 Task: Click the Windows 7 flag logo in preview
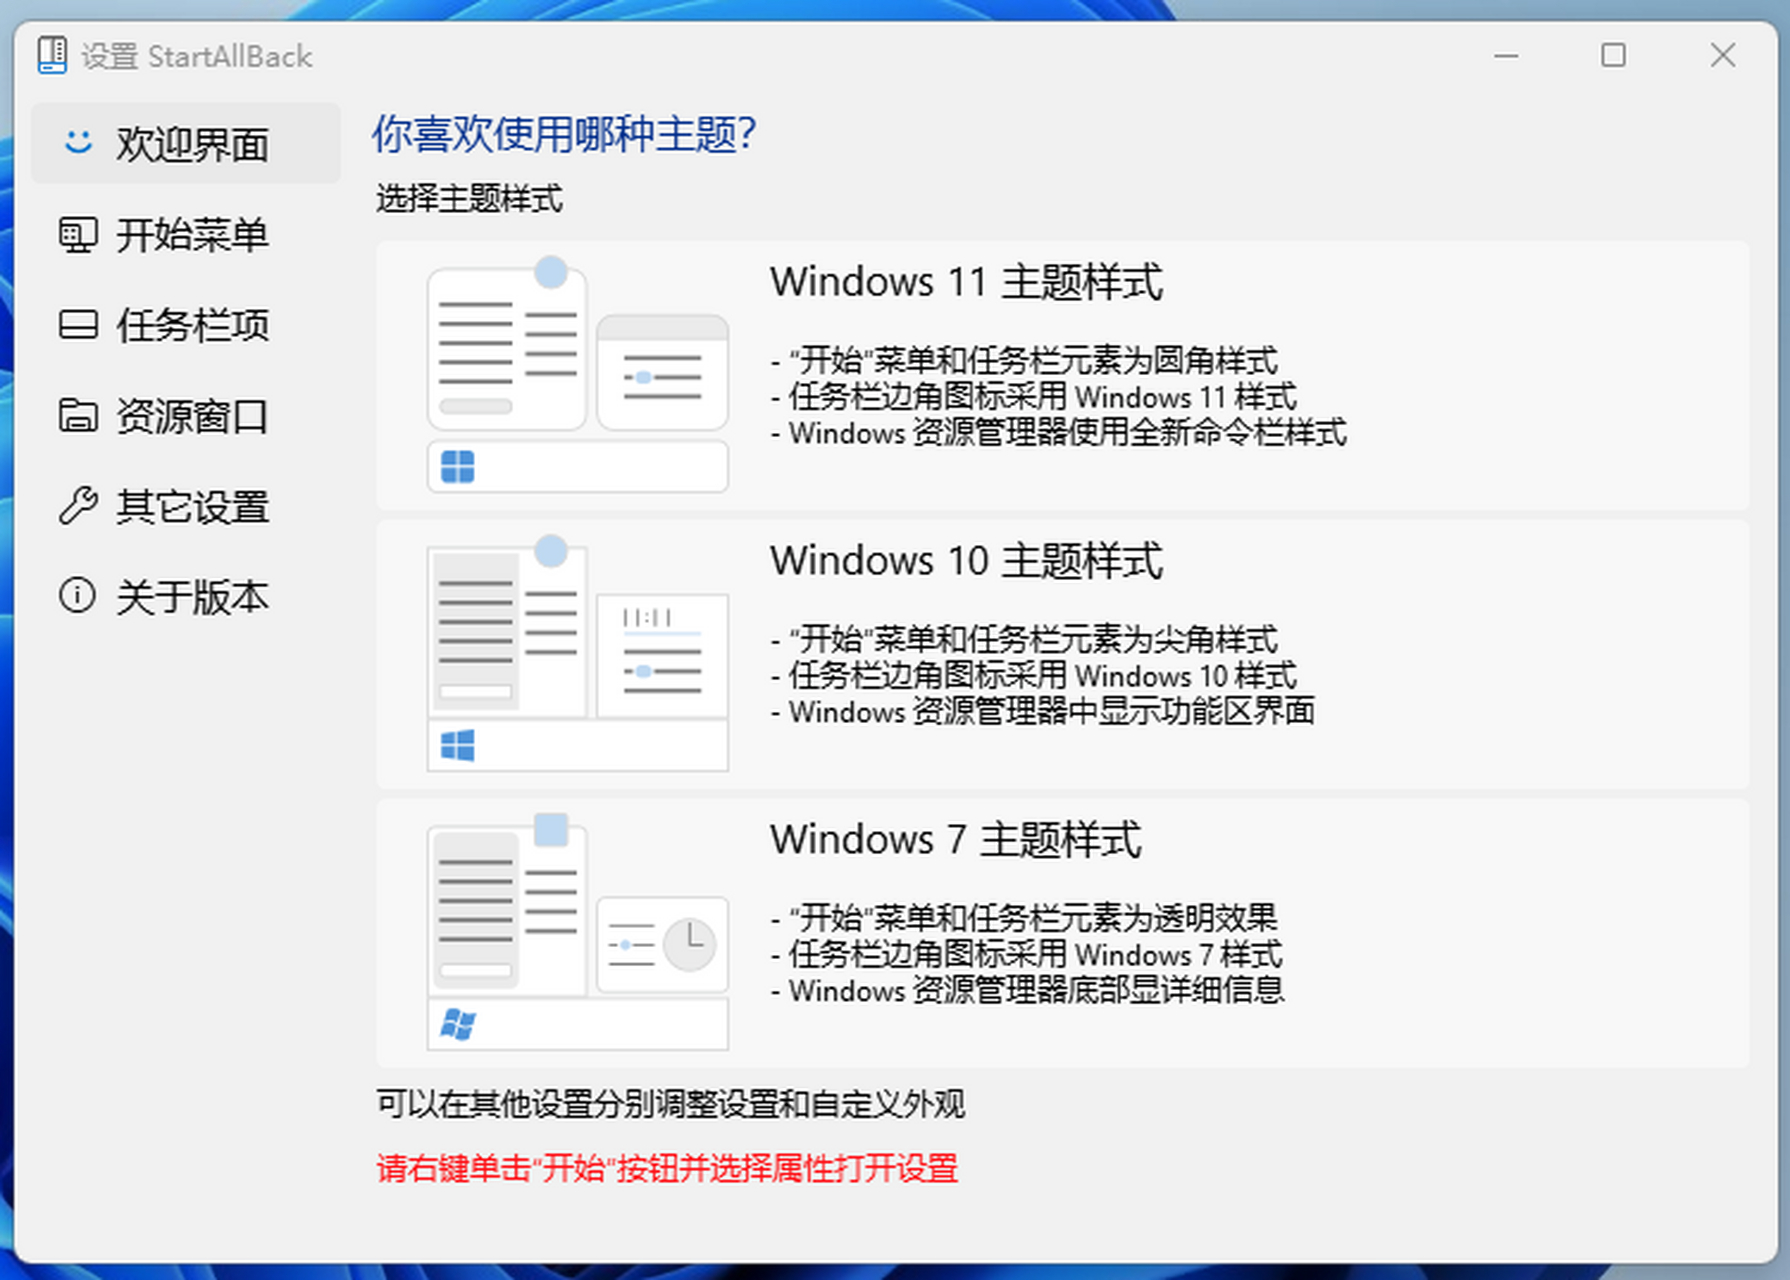tap(458, 1024)
